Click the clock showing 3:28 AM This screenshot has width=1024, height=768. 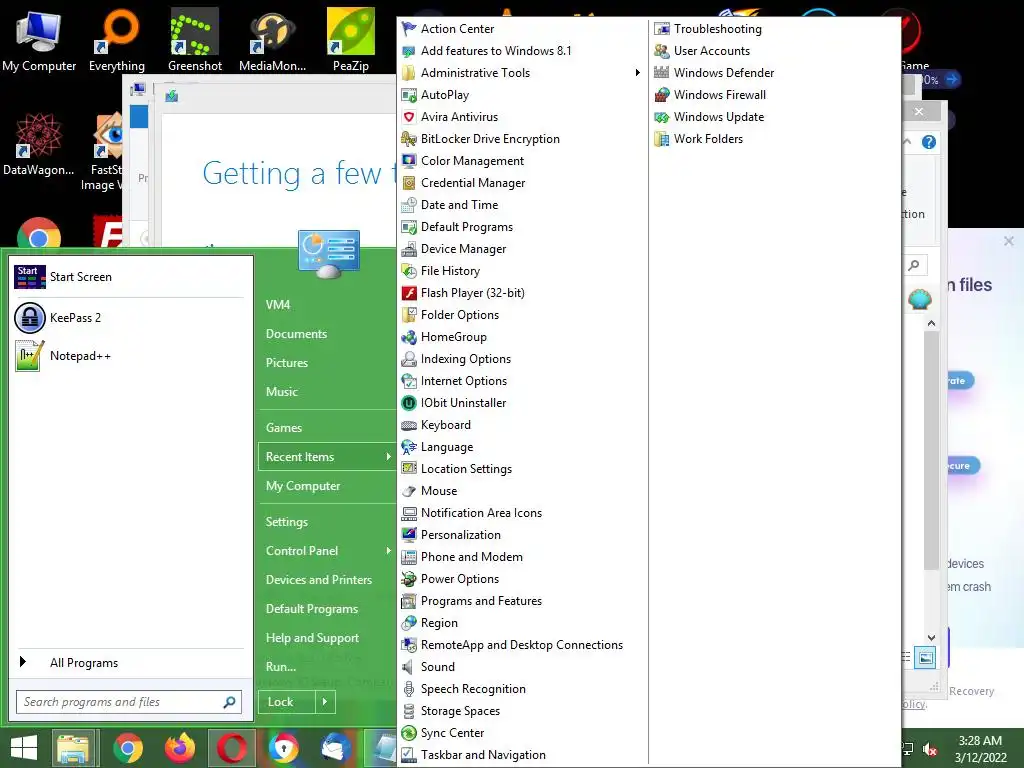pyautogui.click(x=980, y=741)
